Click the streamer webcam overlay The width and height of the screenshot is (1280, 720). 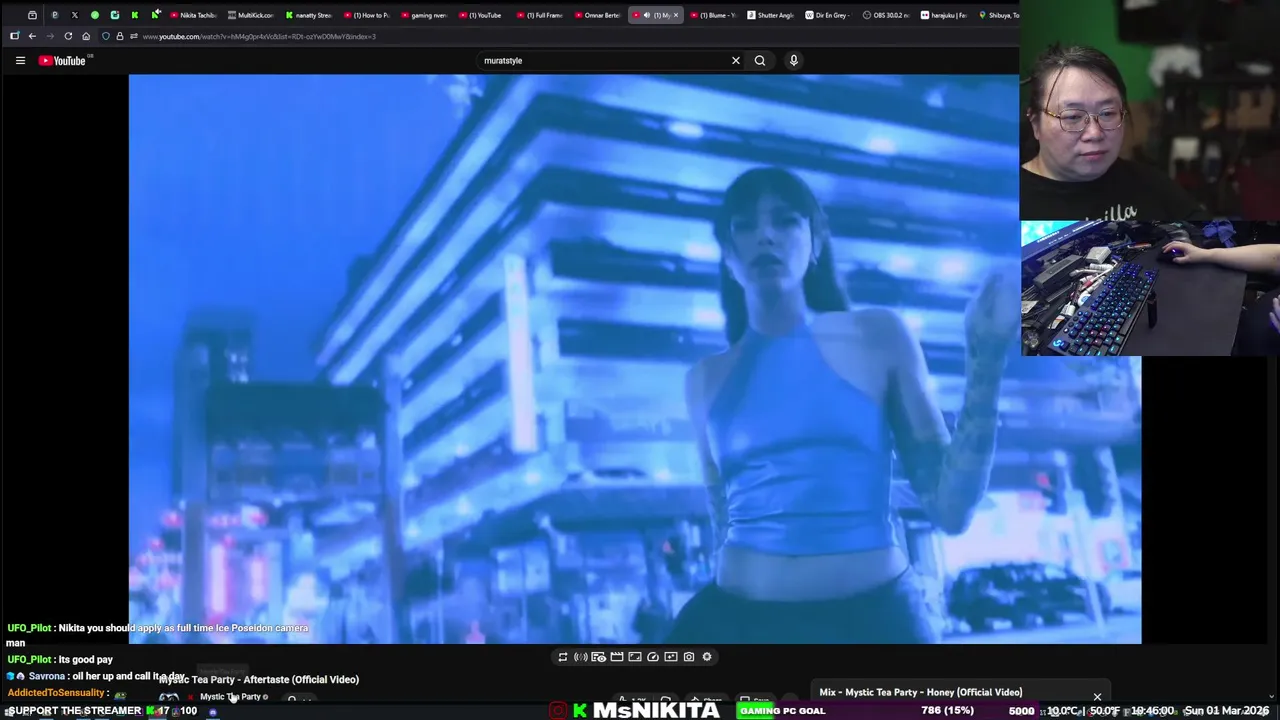[1150, 110]
